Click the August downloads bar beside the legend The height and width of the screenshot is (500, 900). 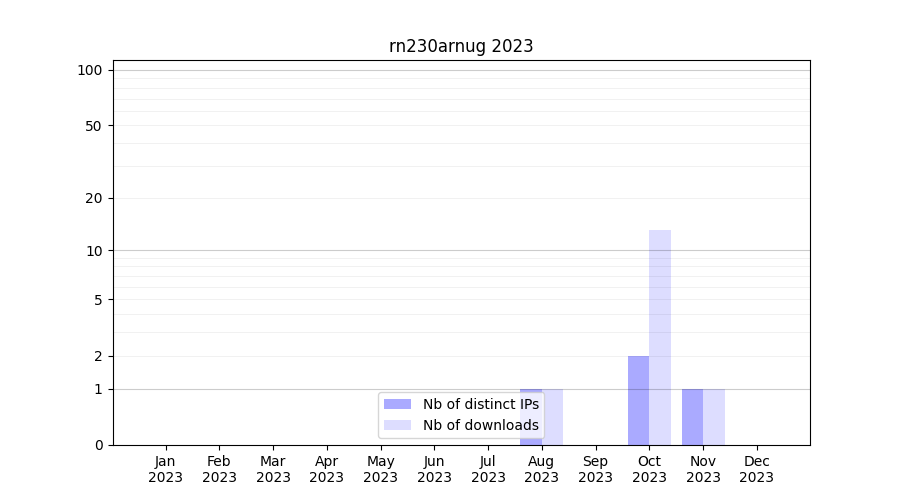554,416
